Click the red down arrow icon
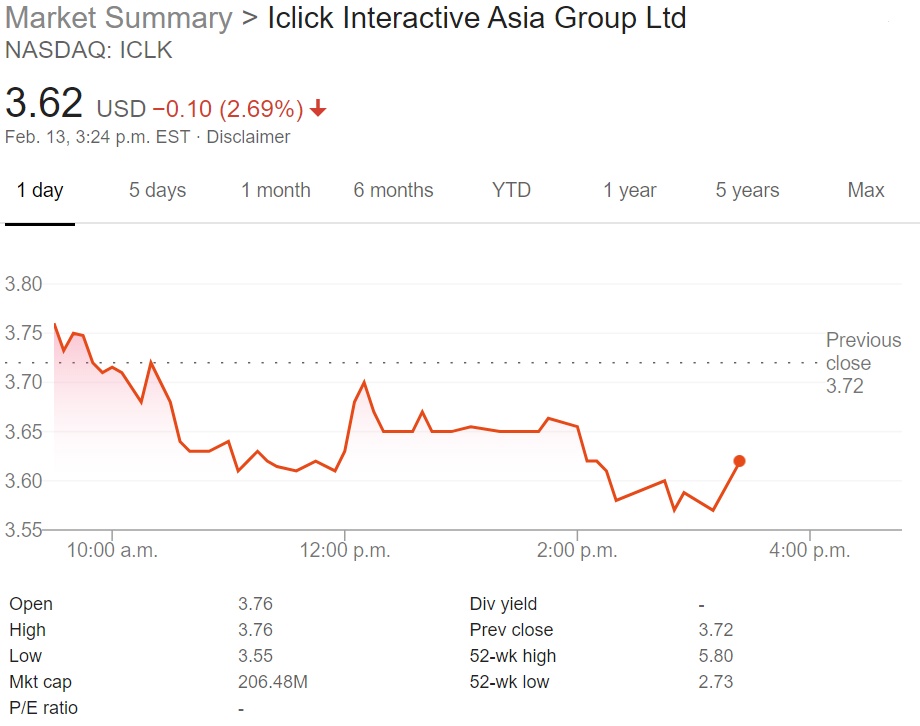The width and height of the screenshot is (920, 726). point(319,108)
